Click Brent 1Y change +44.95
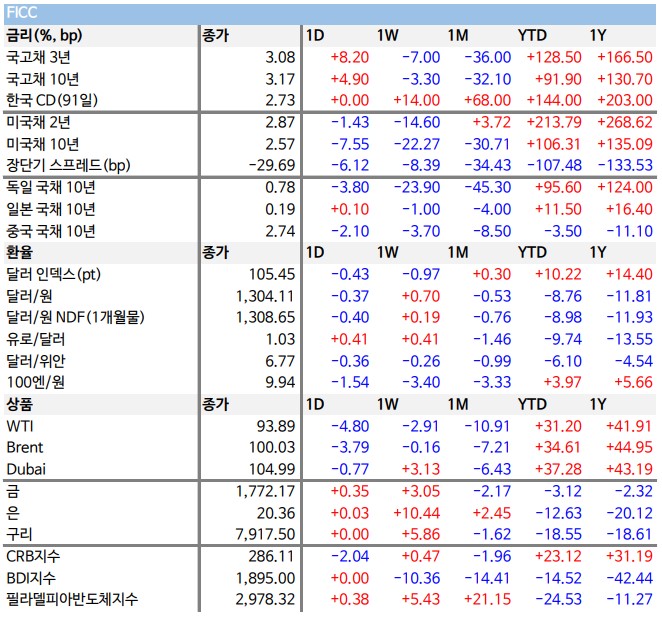This screenshot has height=618, width=662. 629,447
